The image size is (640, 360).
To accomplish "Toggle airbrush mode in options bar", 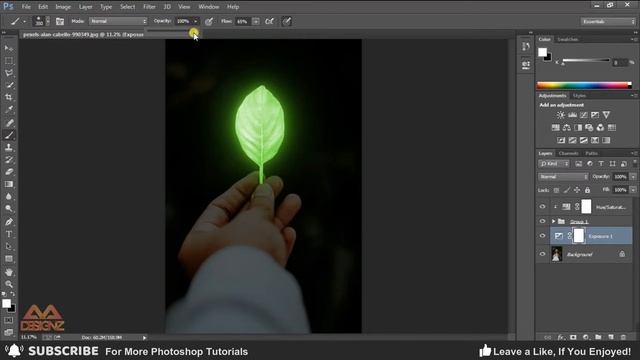I will (x=269, y=22).
